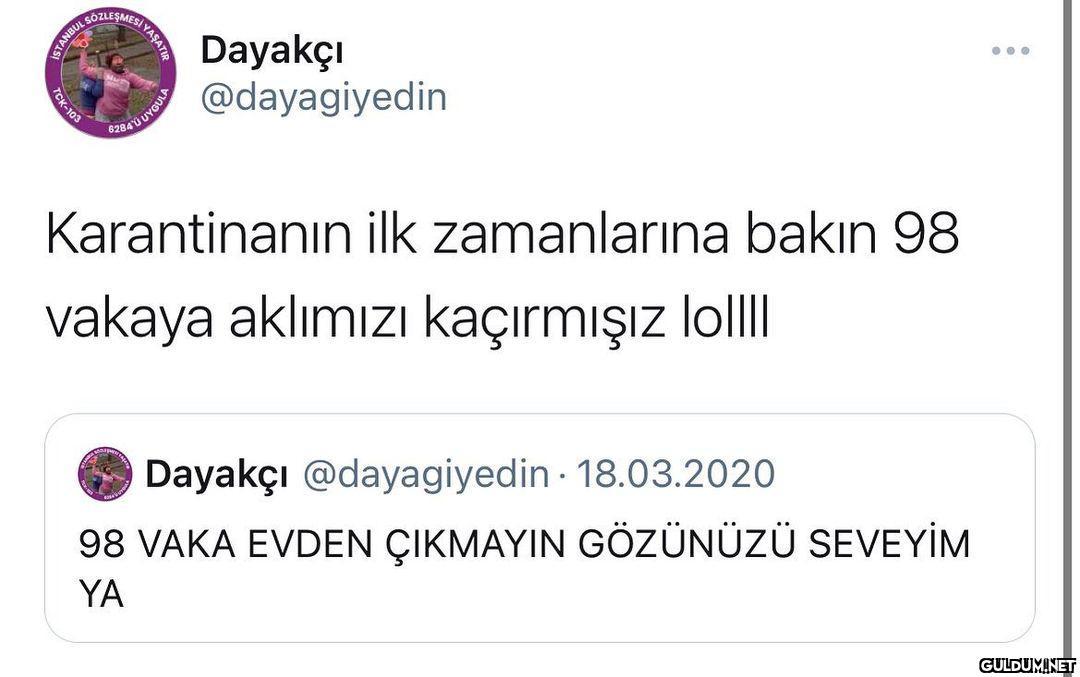This screenshot has height=677, width=1080.
Task: Visit the @dayagiyedin handle under the name
Action: [x=324, y=98]
